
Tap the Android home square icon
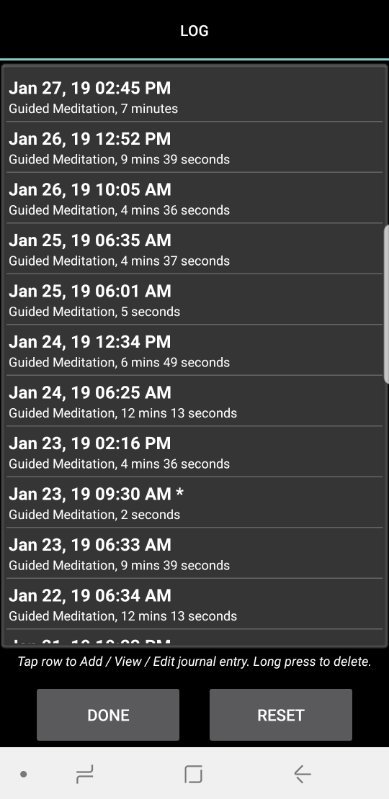click(x=193, y=775)
